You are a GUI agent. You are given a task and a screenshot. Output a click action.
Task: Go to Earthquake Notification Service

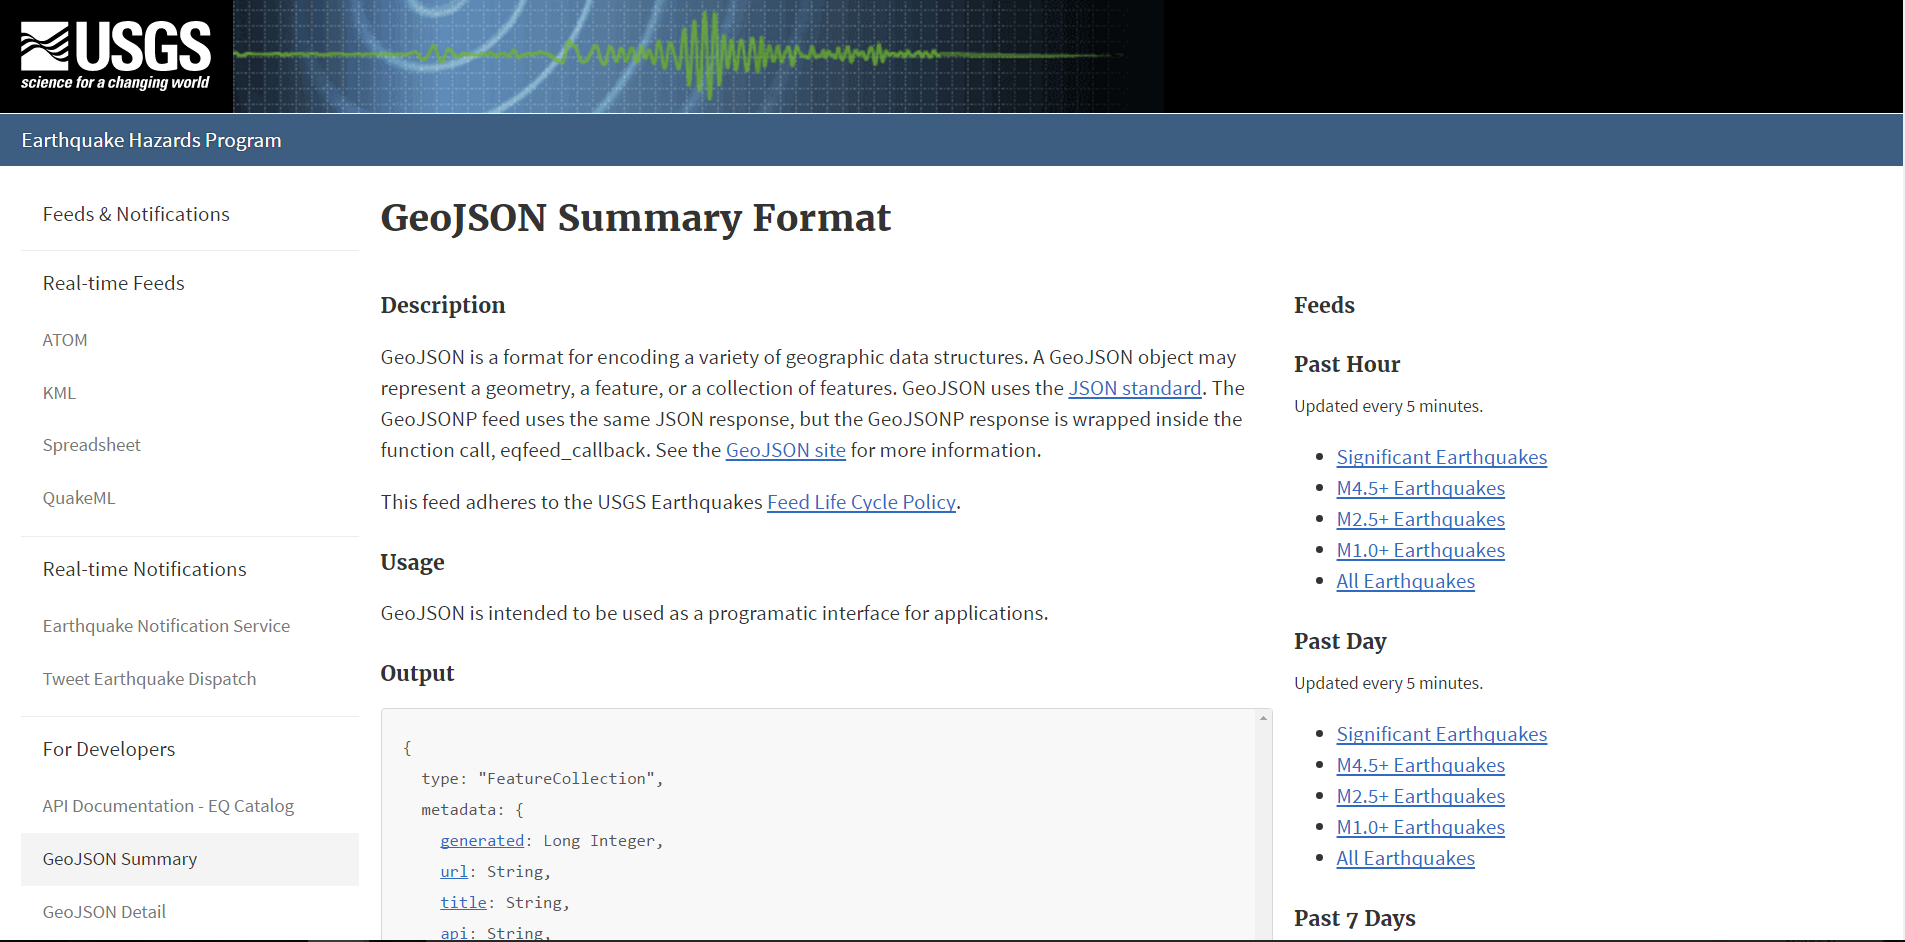click(166, 625)
